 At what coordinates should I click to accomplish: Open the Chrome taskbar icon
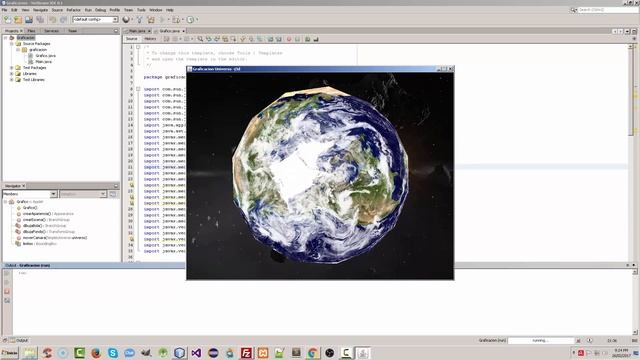pos(313,353)
